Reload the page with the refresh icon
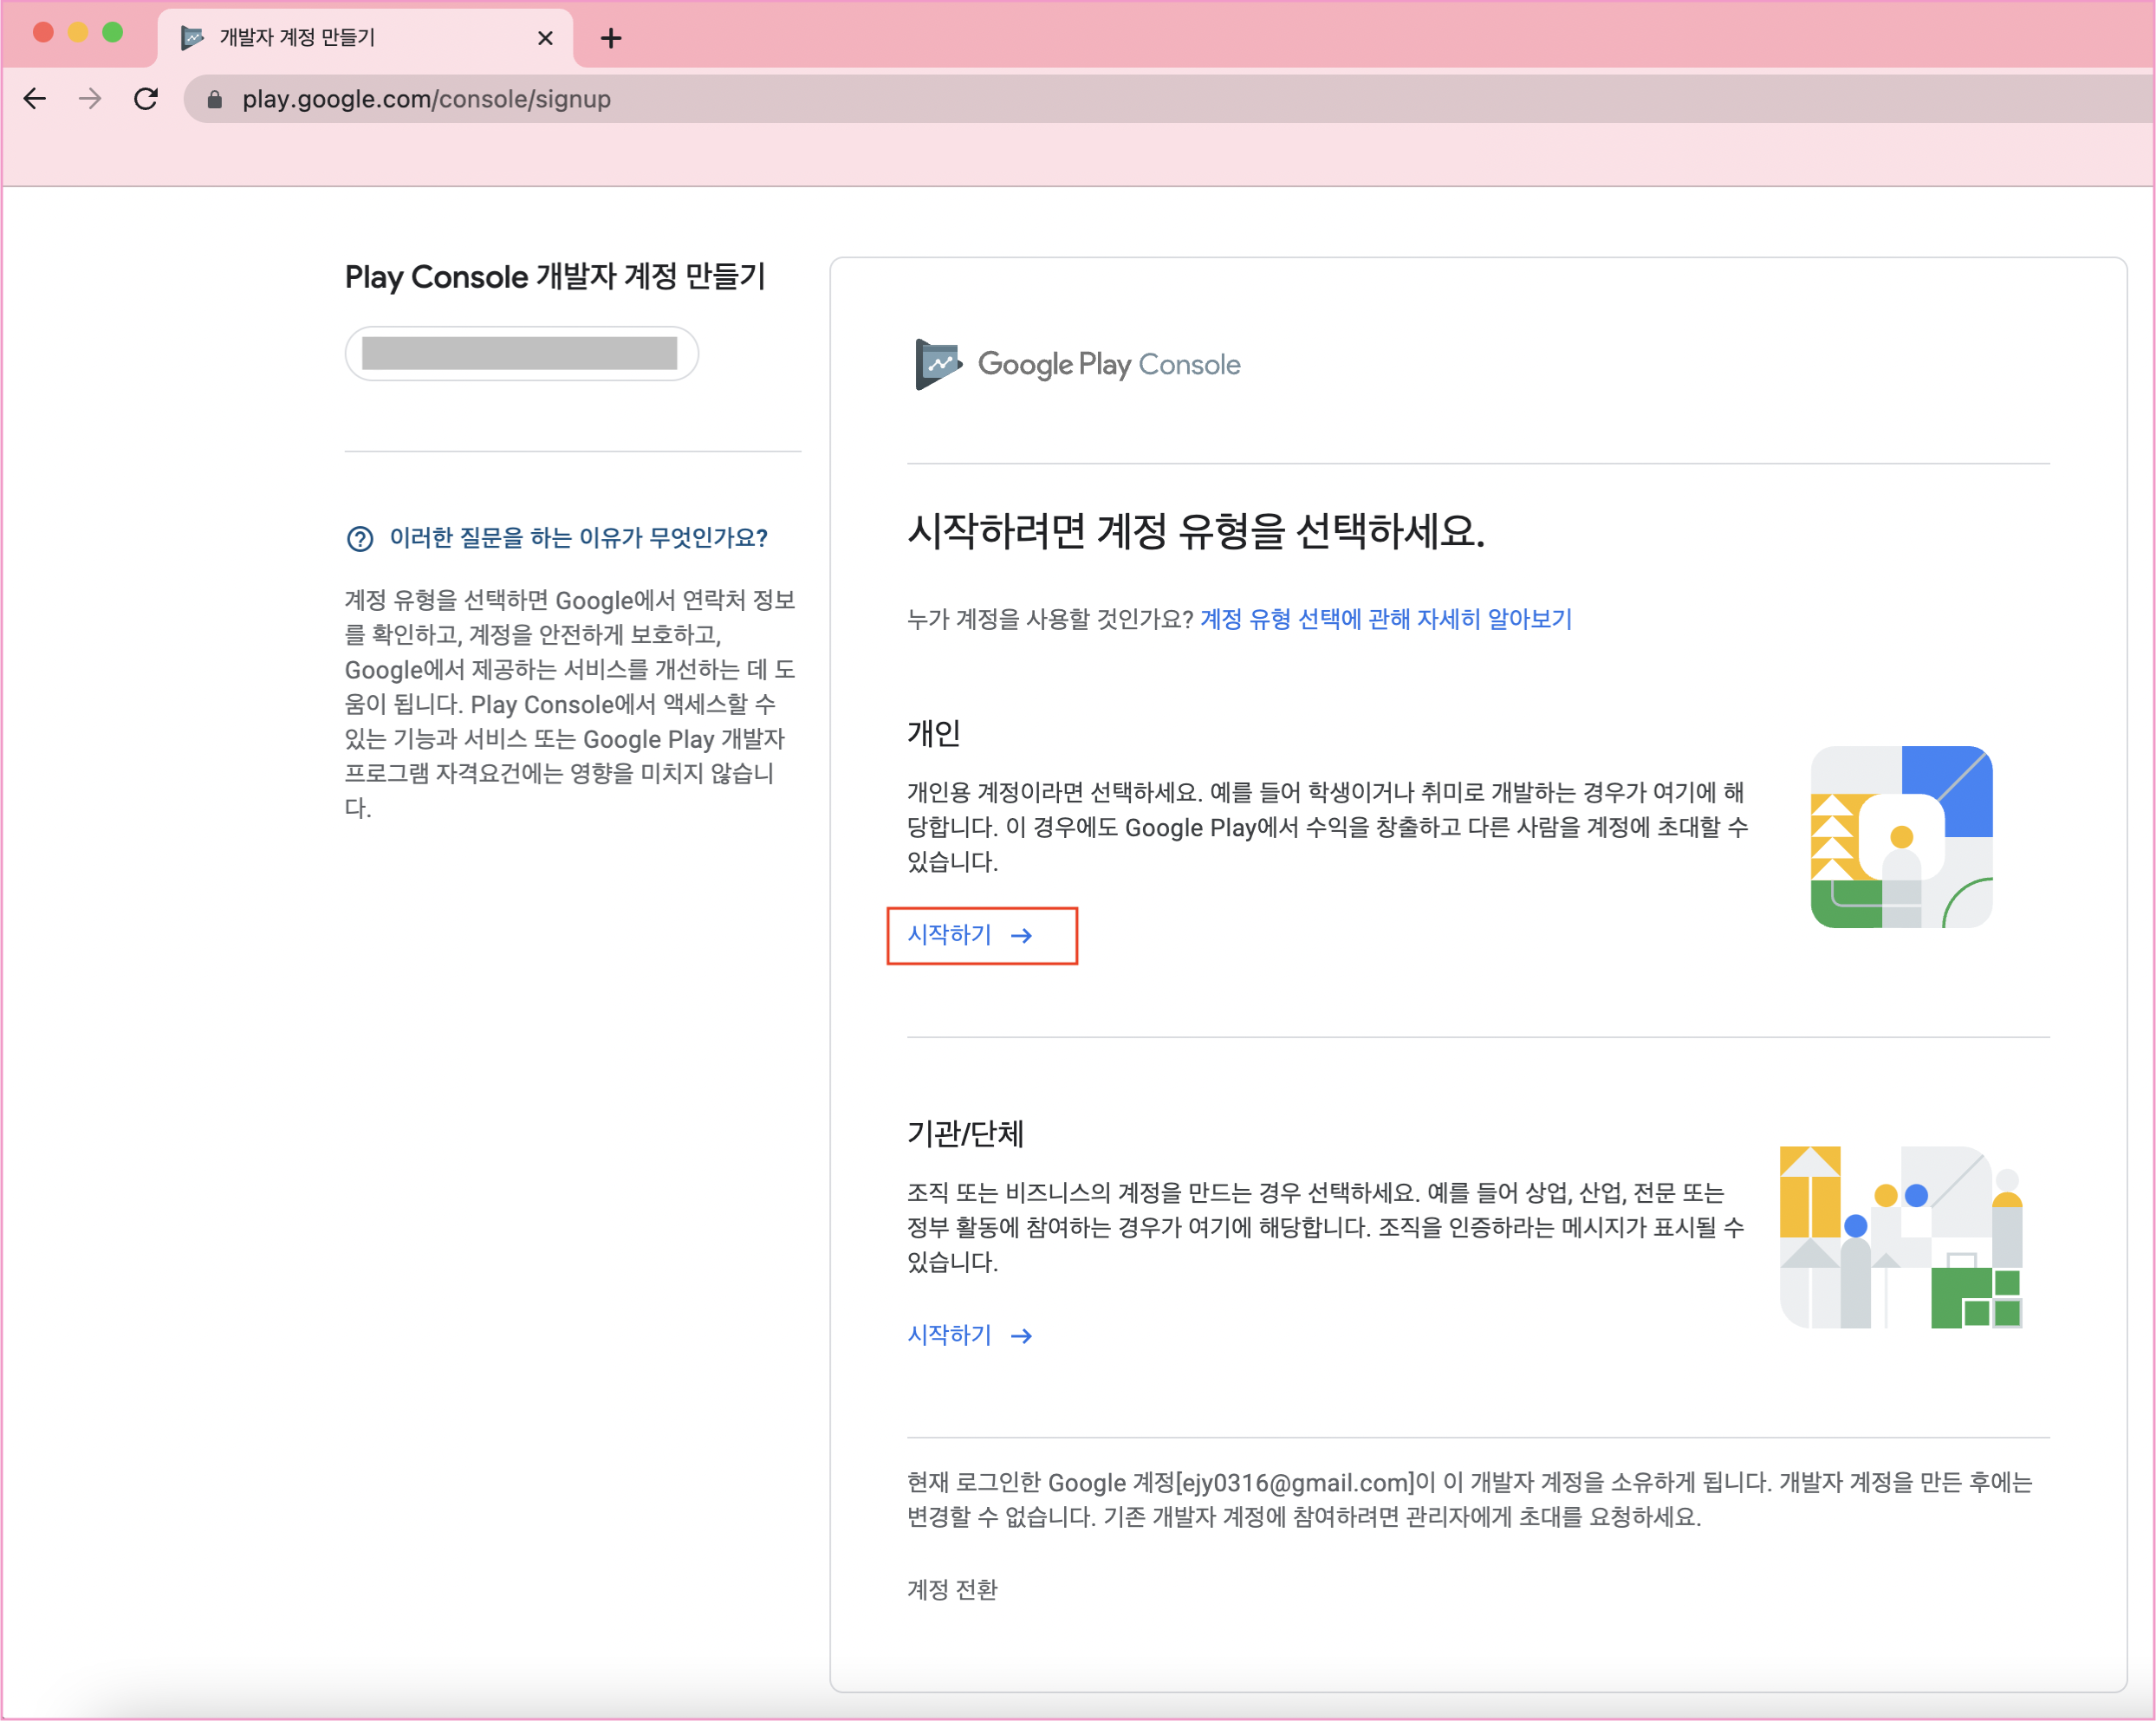Screen dimensions: 2156x1721 146,99
